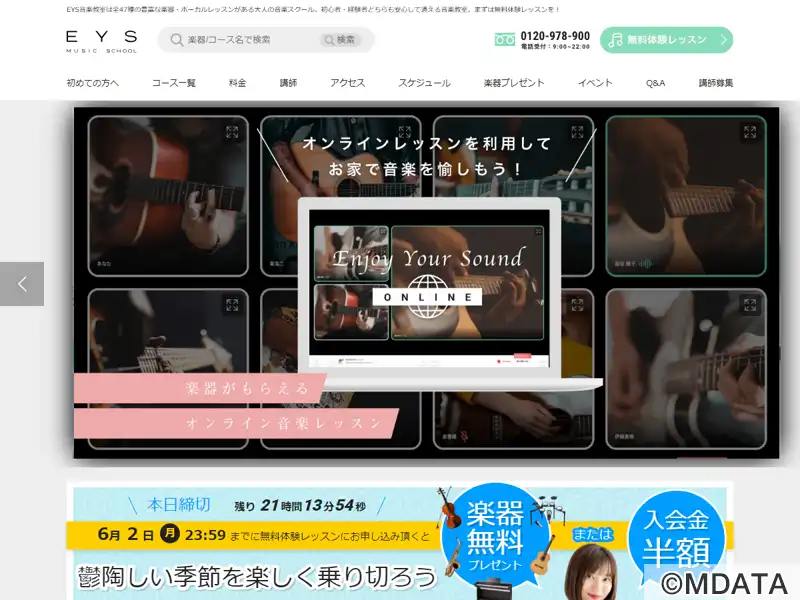Click expand icon on top-right guitar tile
The height and width of the screenshot is (600, 800).
pos(749,132)
